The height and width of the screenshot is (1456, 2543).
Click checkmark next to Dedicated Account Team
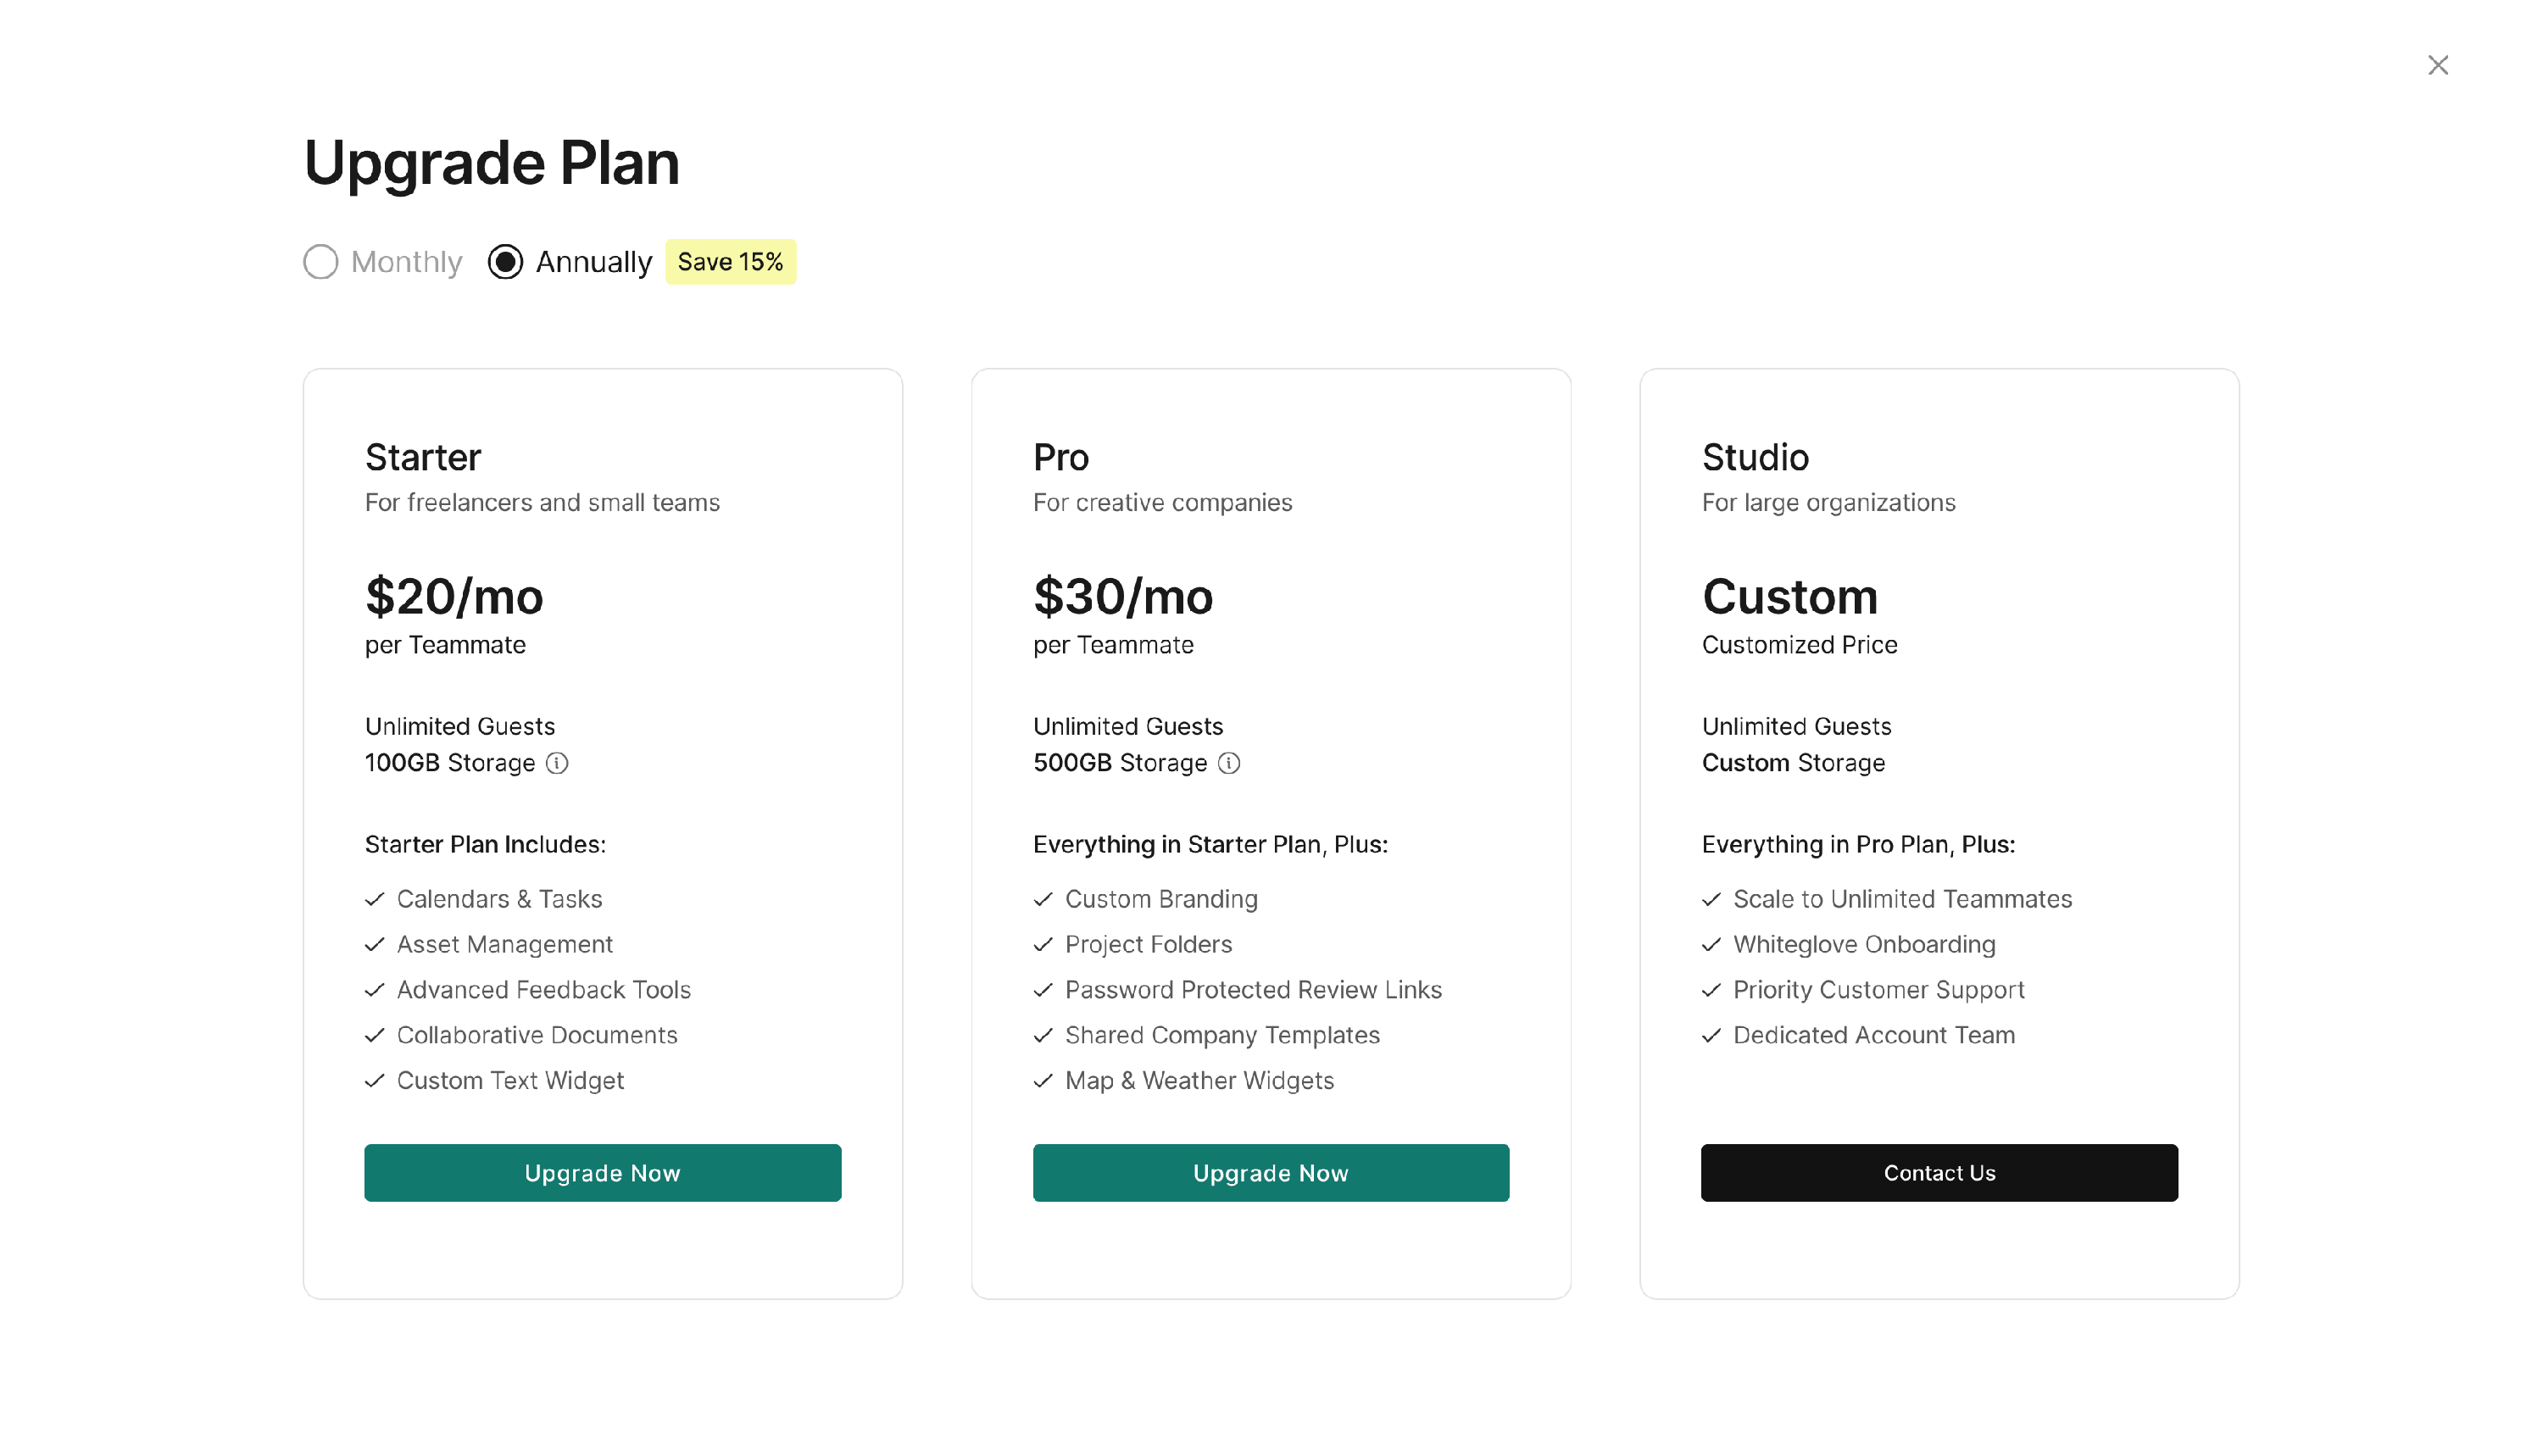click(1711, 1035)
